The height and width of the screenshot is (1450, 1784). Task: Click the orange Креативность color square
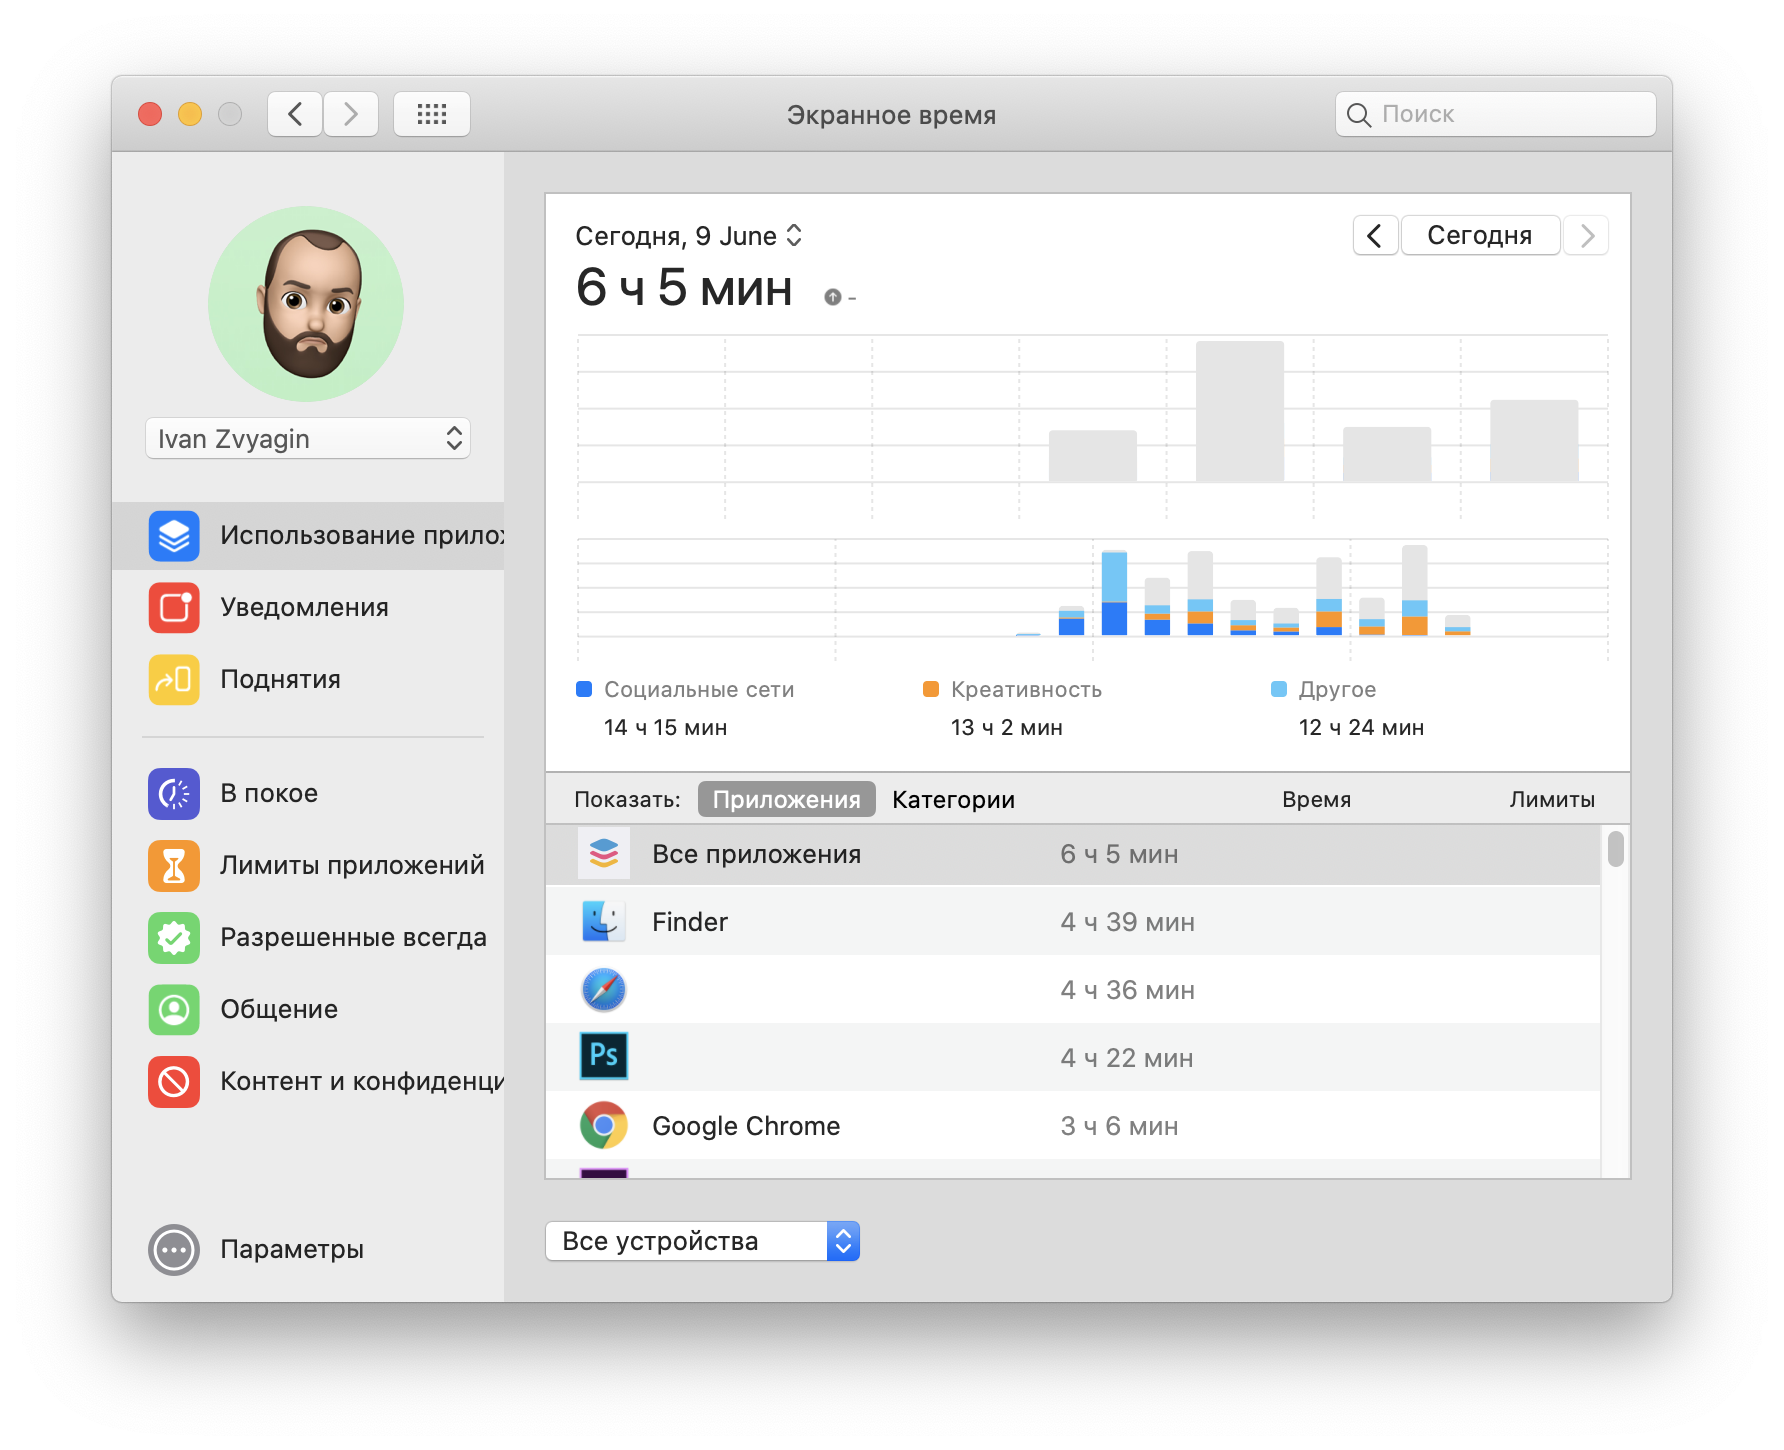931,689
